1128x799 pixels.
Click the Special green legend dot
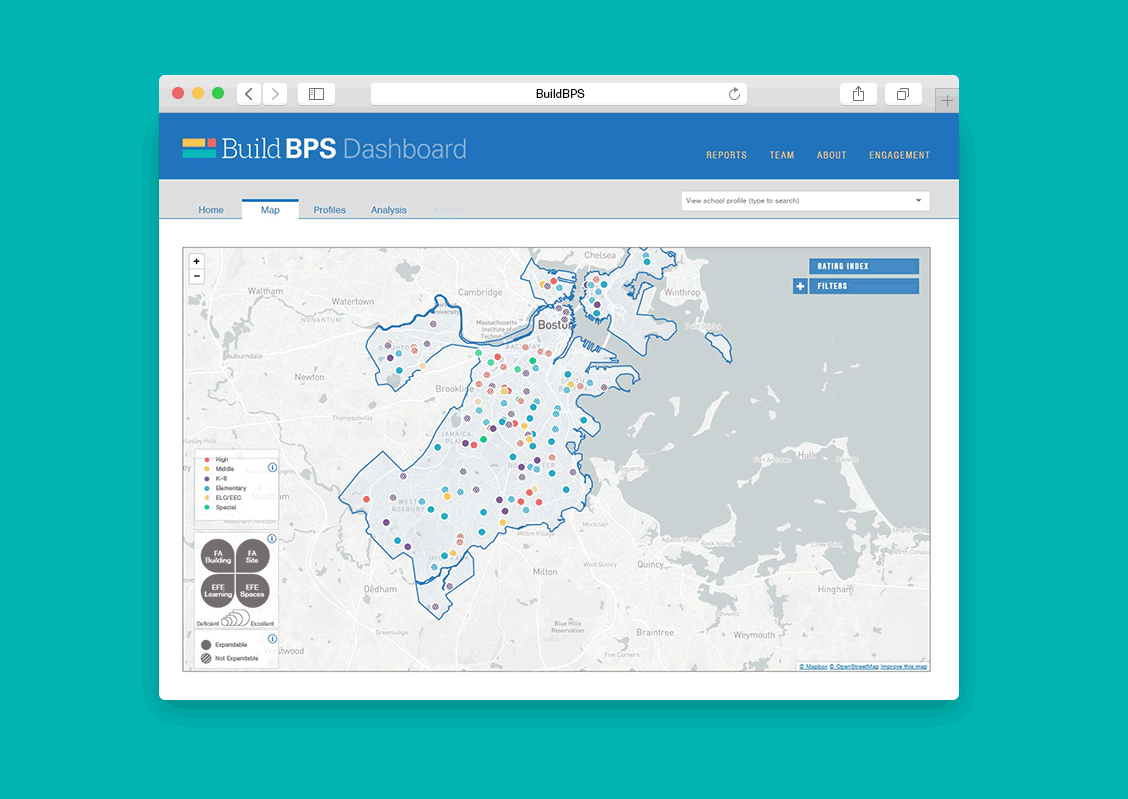[x=206, y=507]
